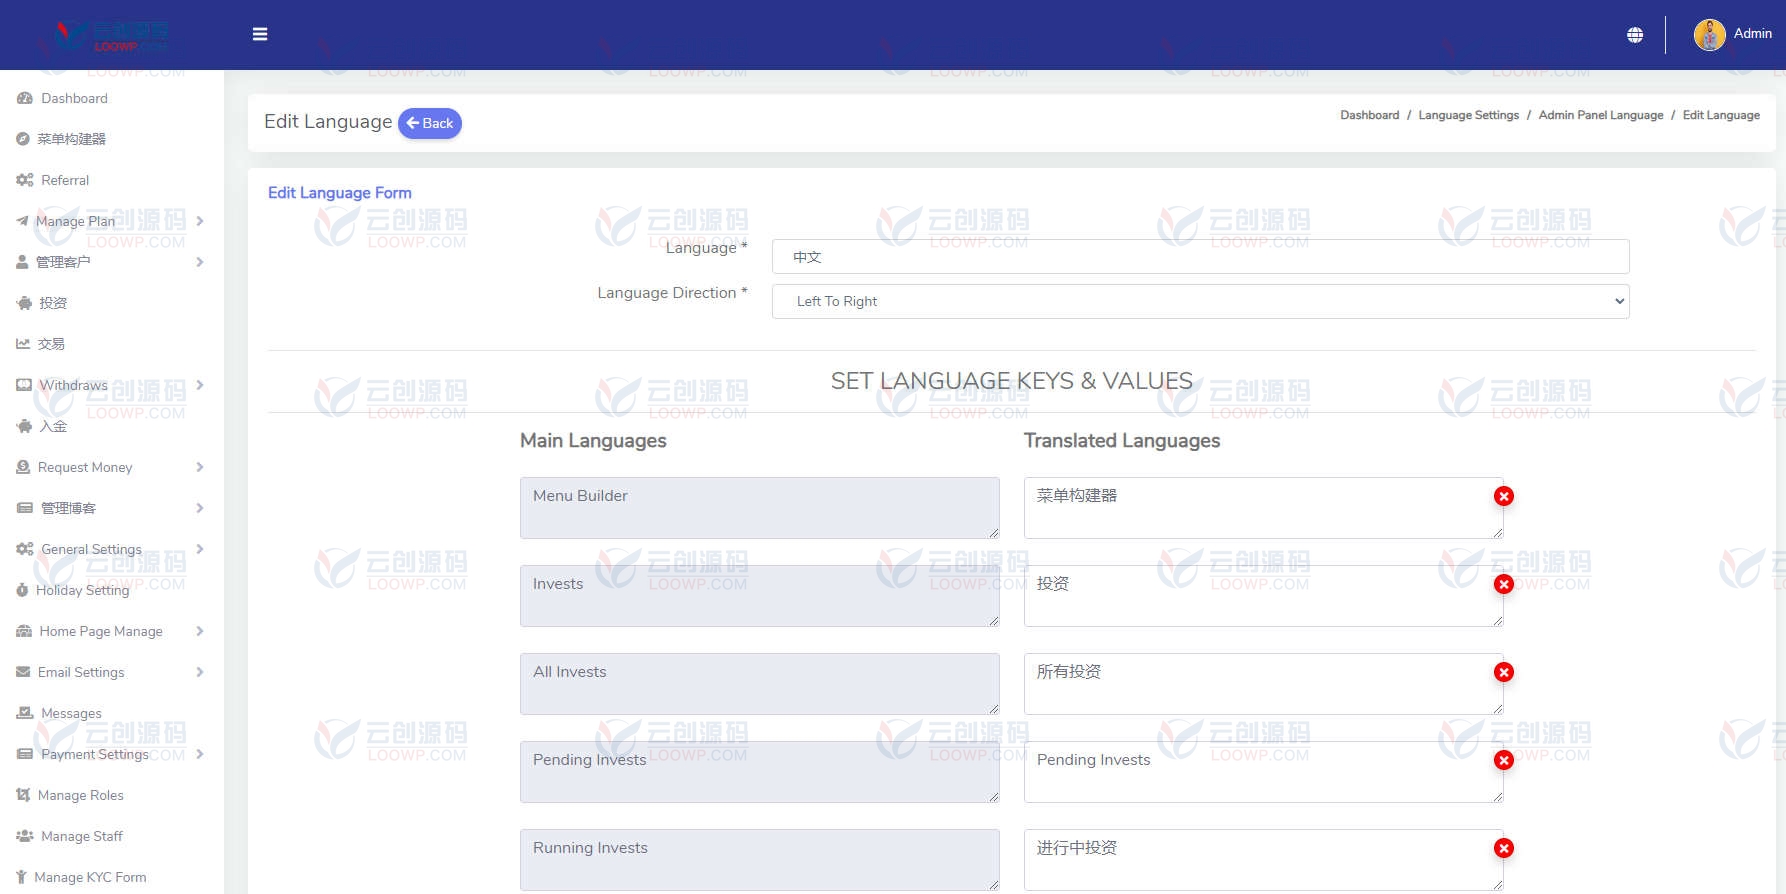1786x894 pixels.
Task: Click the Request Money coin icon
Action: coord(23,467)
